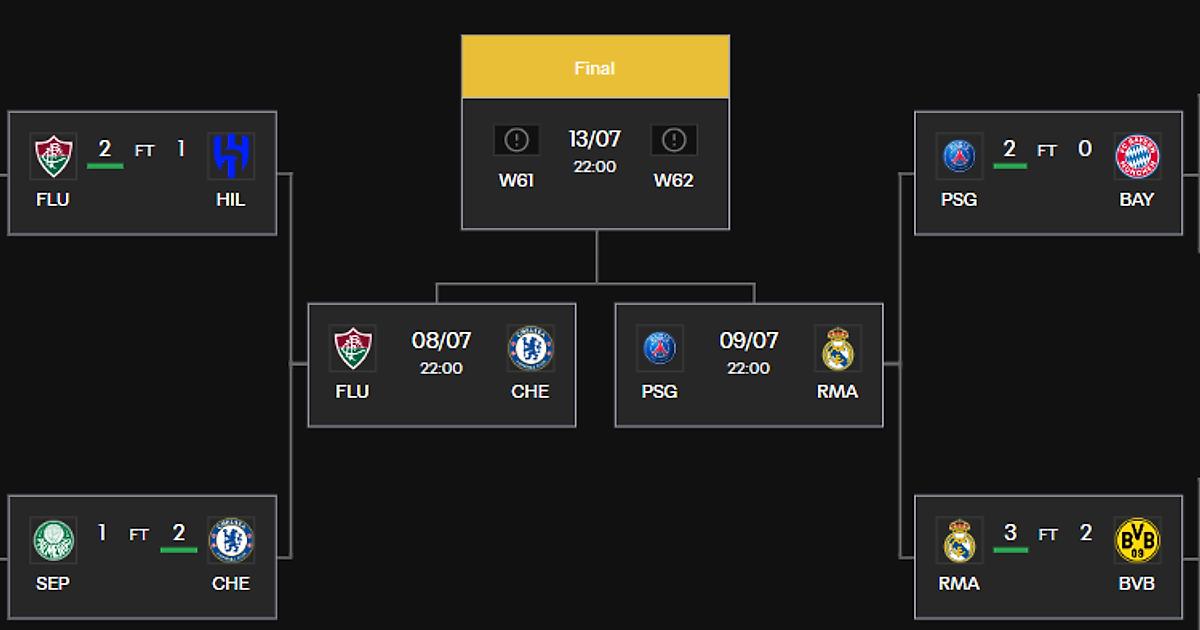Open the Final match date 13/07
1200x630 pixels.
(x=595, y=140)
